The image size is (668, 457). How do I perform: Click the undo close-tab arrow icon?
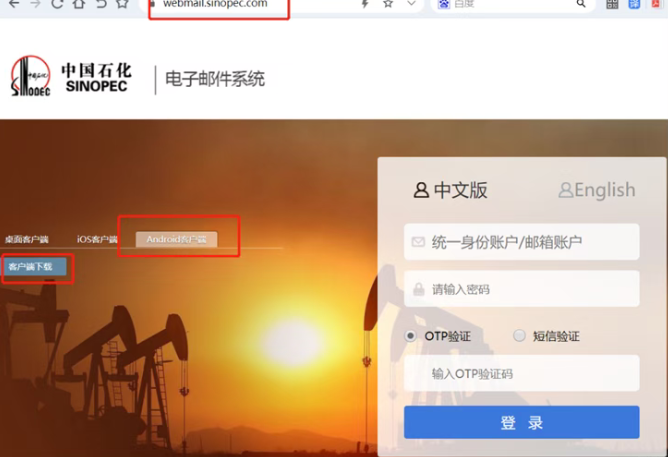click(101, 4)
